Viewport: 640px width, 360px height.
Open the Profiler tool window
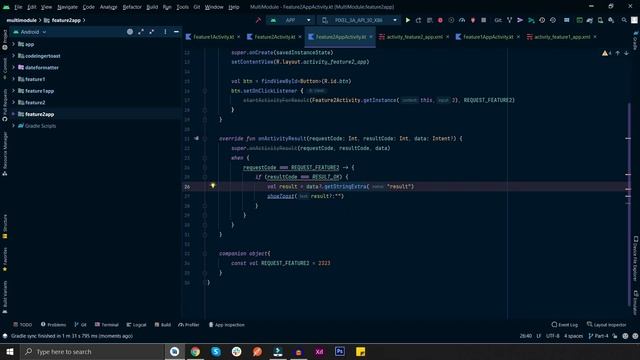pos(189,325)
